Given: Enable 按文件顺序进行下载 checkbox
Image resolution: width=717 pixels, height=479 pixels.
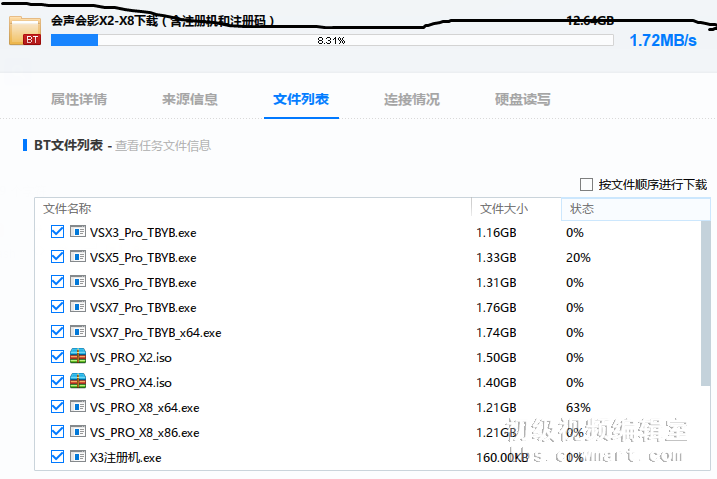Looking at the screenshot, I should click(586, 185).
